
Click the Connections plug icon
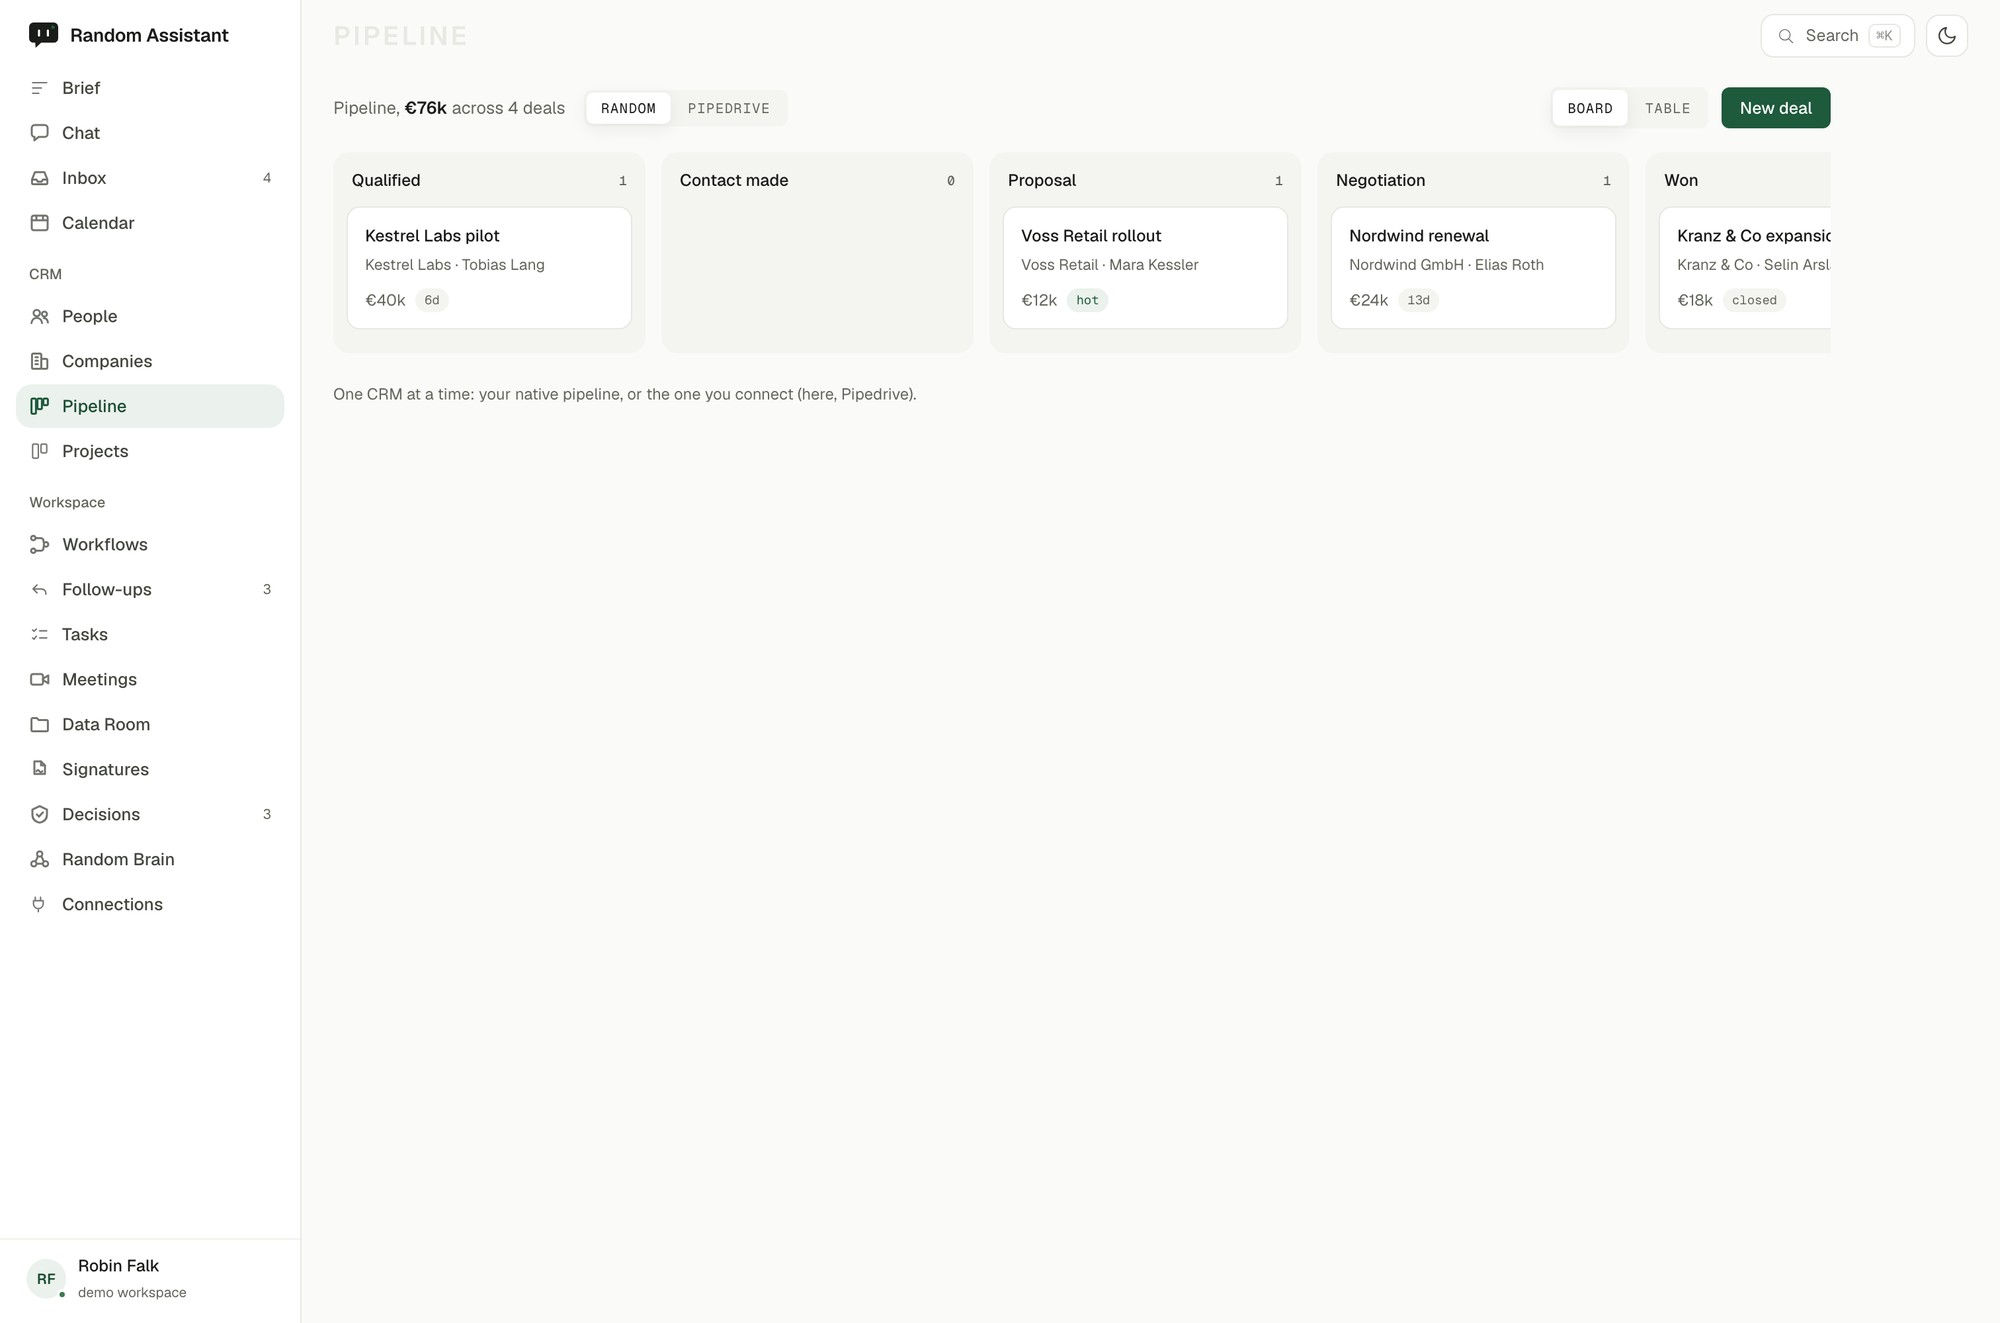tap(39, 904)
